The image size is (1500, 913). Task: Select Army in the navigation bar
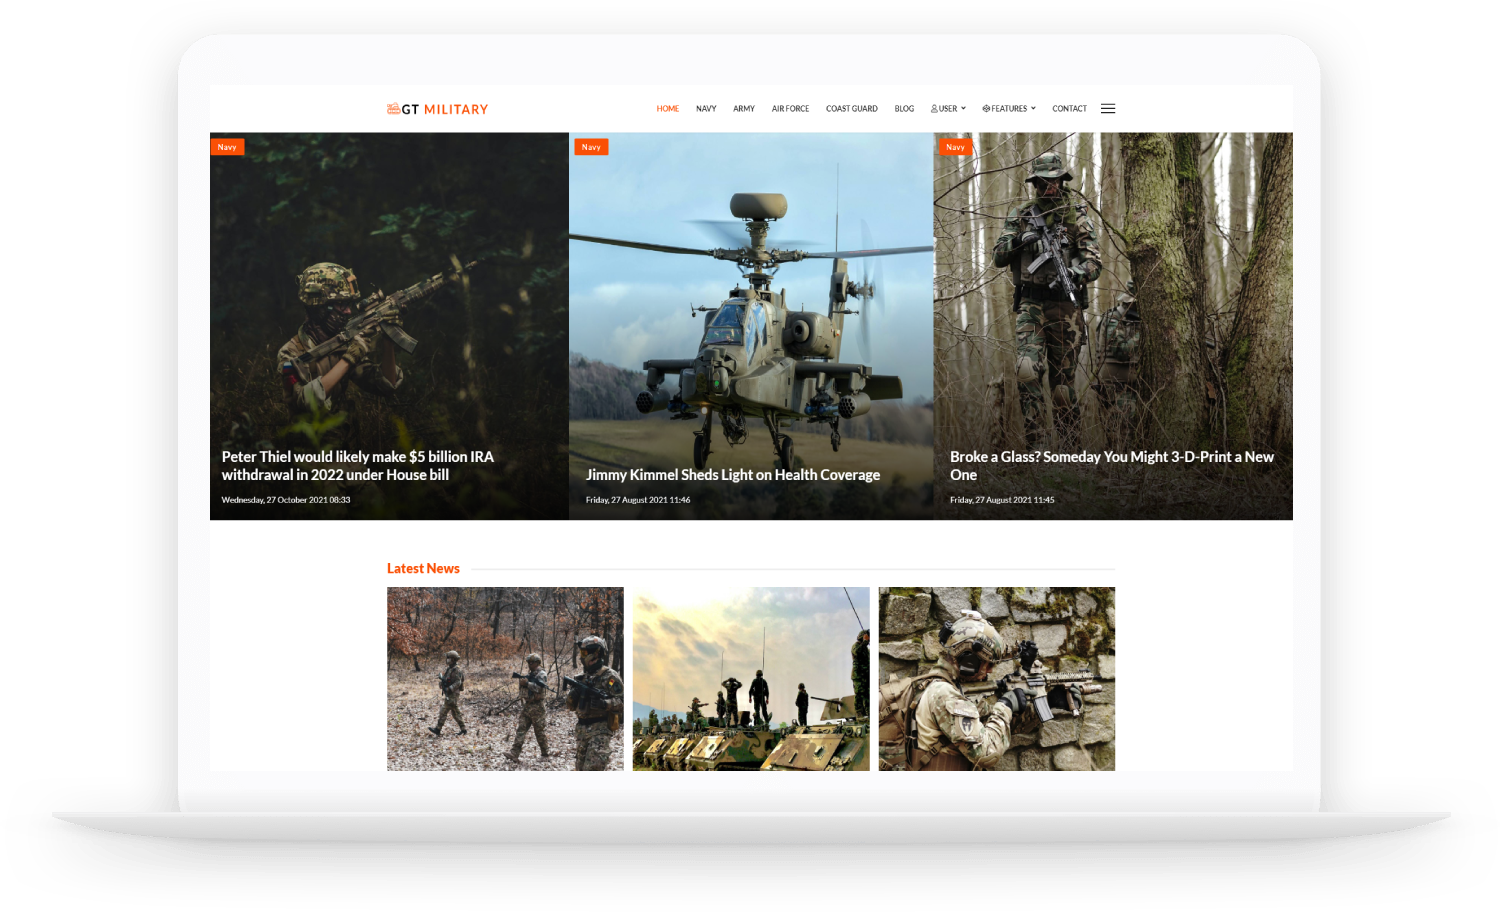point(743,109)
